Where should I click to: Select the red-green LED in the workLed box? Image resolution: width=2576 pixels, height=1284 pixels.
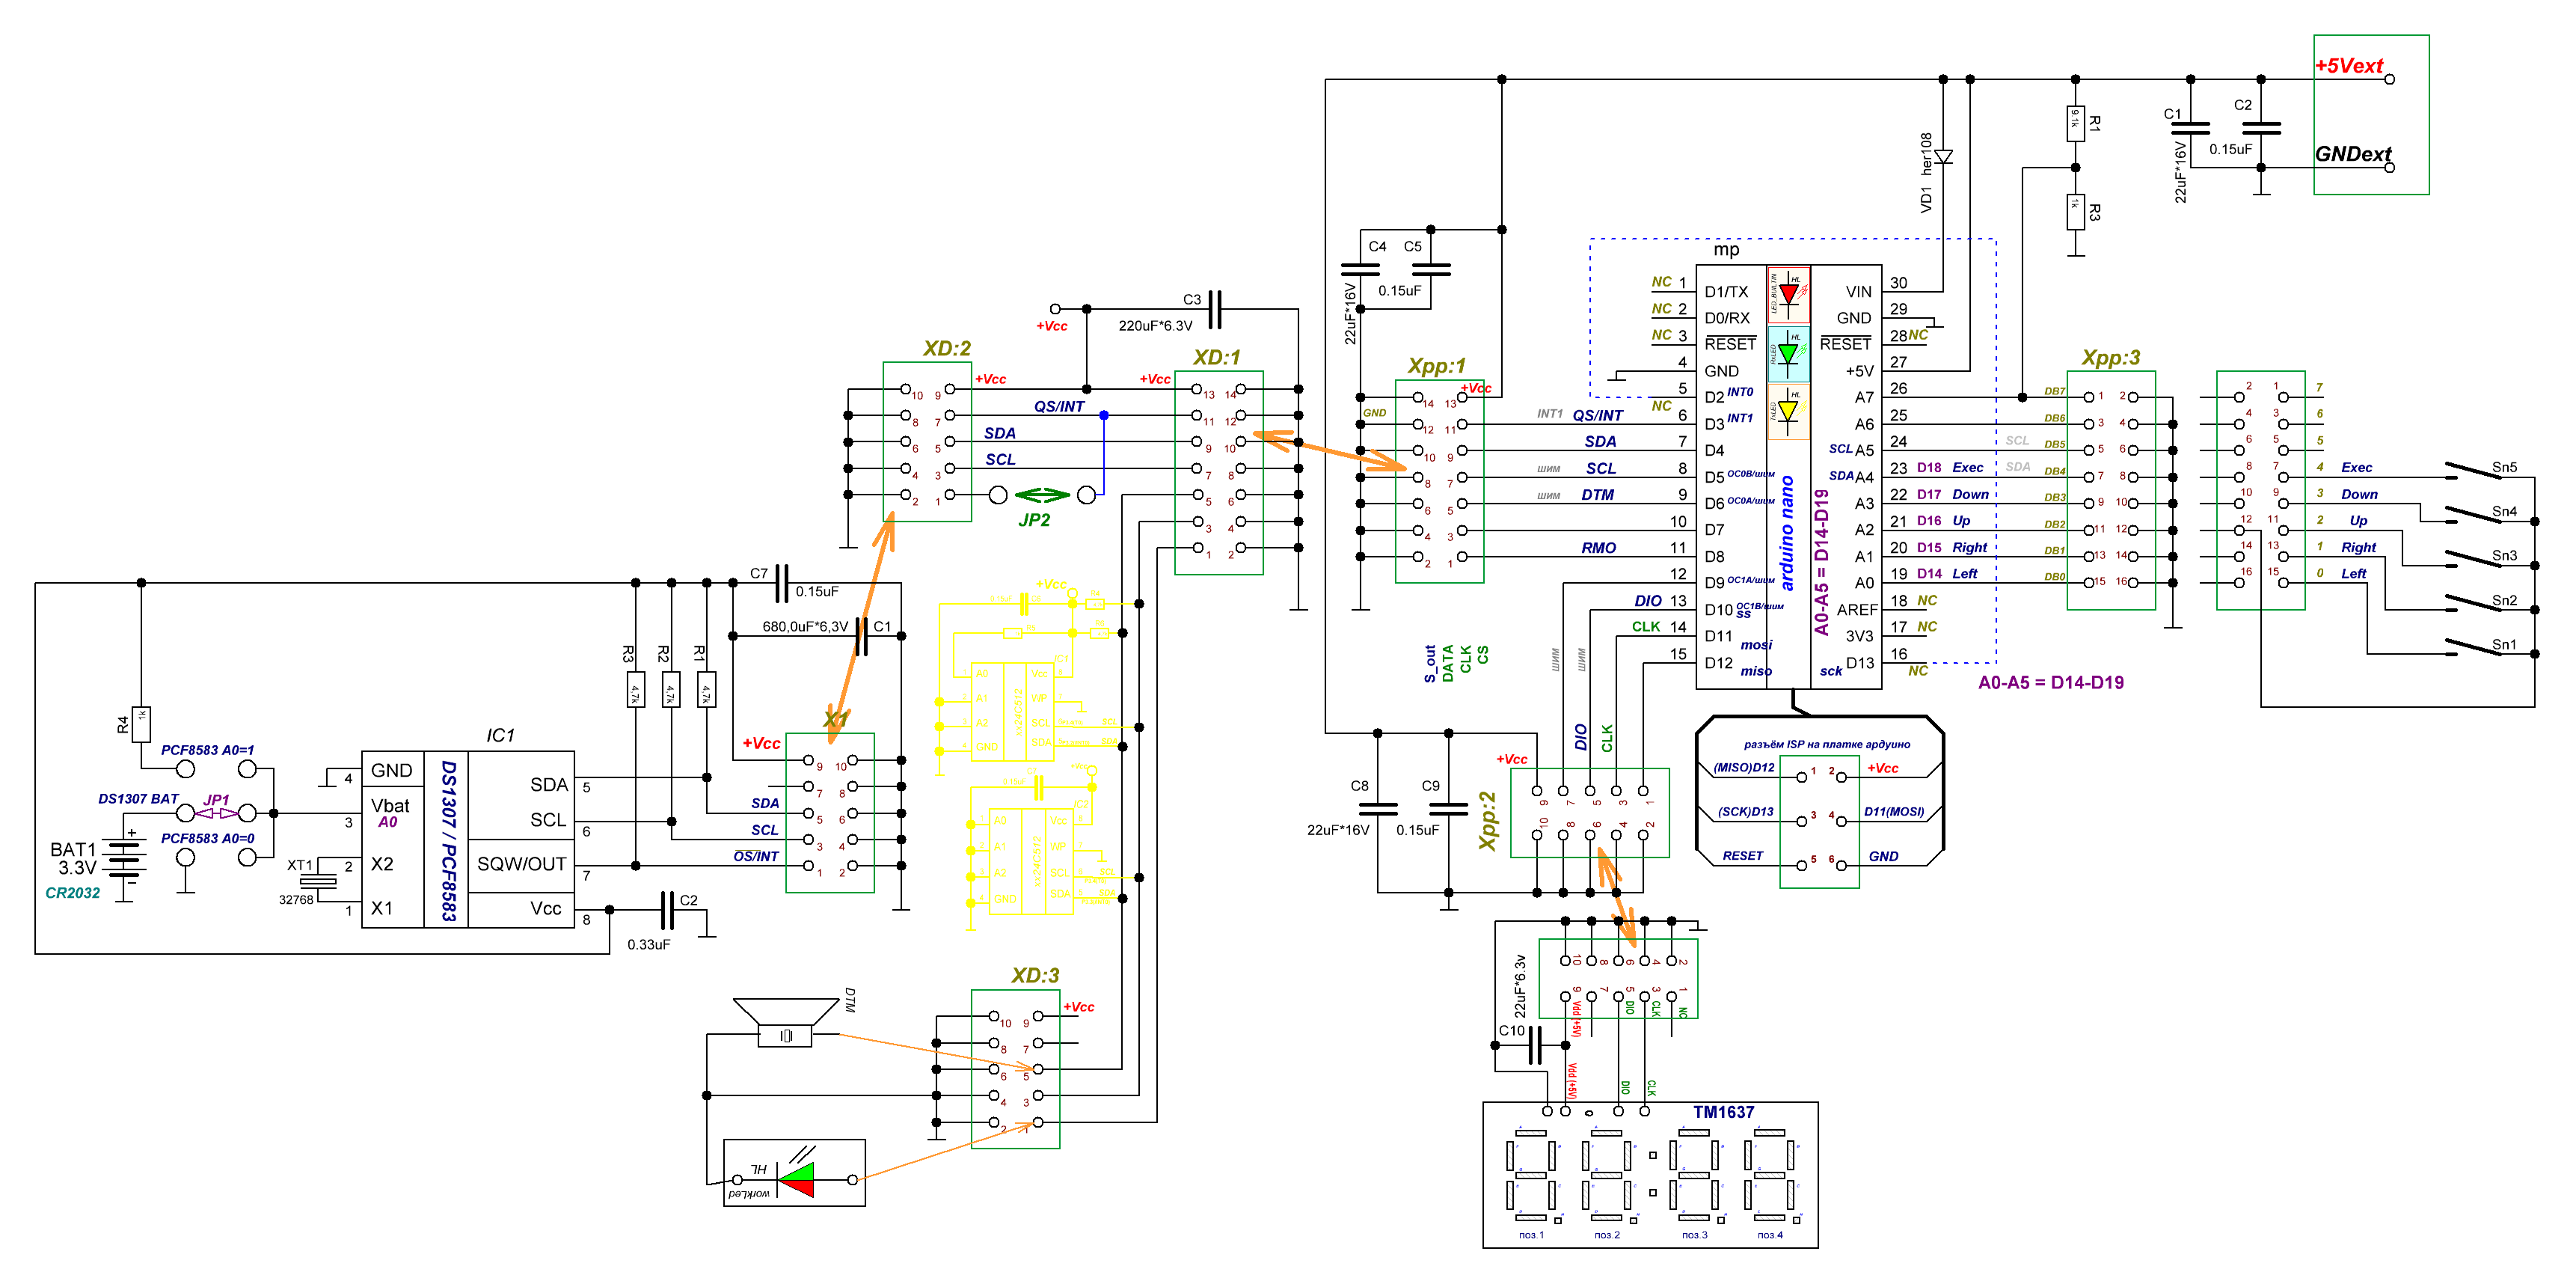tap(797, 1180)
